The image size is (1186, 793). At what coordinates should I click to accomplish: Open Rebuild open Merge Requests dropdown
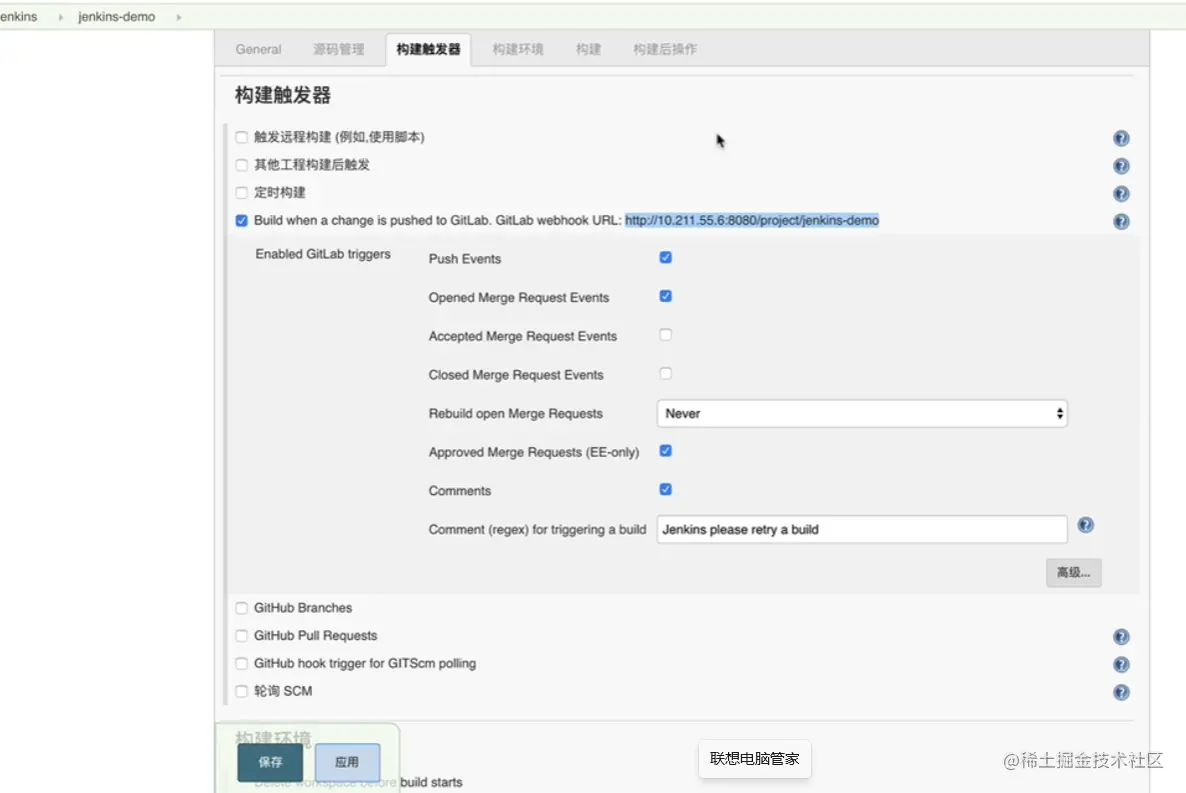862,413
